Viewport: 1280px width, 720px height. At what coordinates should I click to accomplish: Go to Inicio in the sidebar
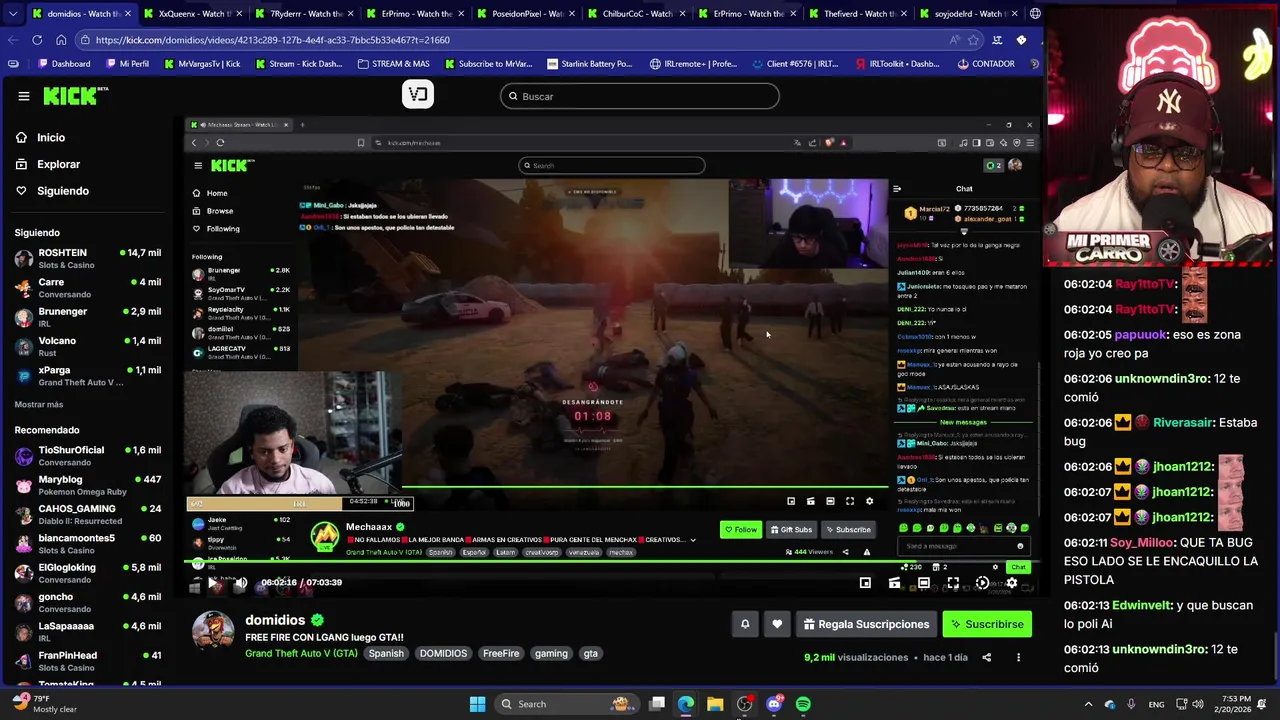(x=51, y=138)
